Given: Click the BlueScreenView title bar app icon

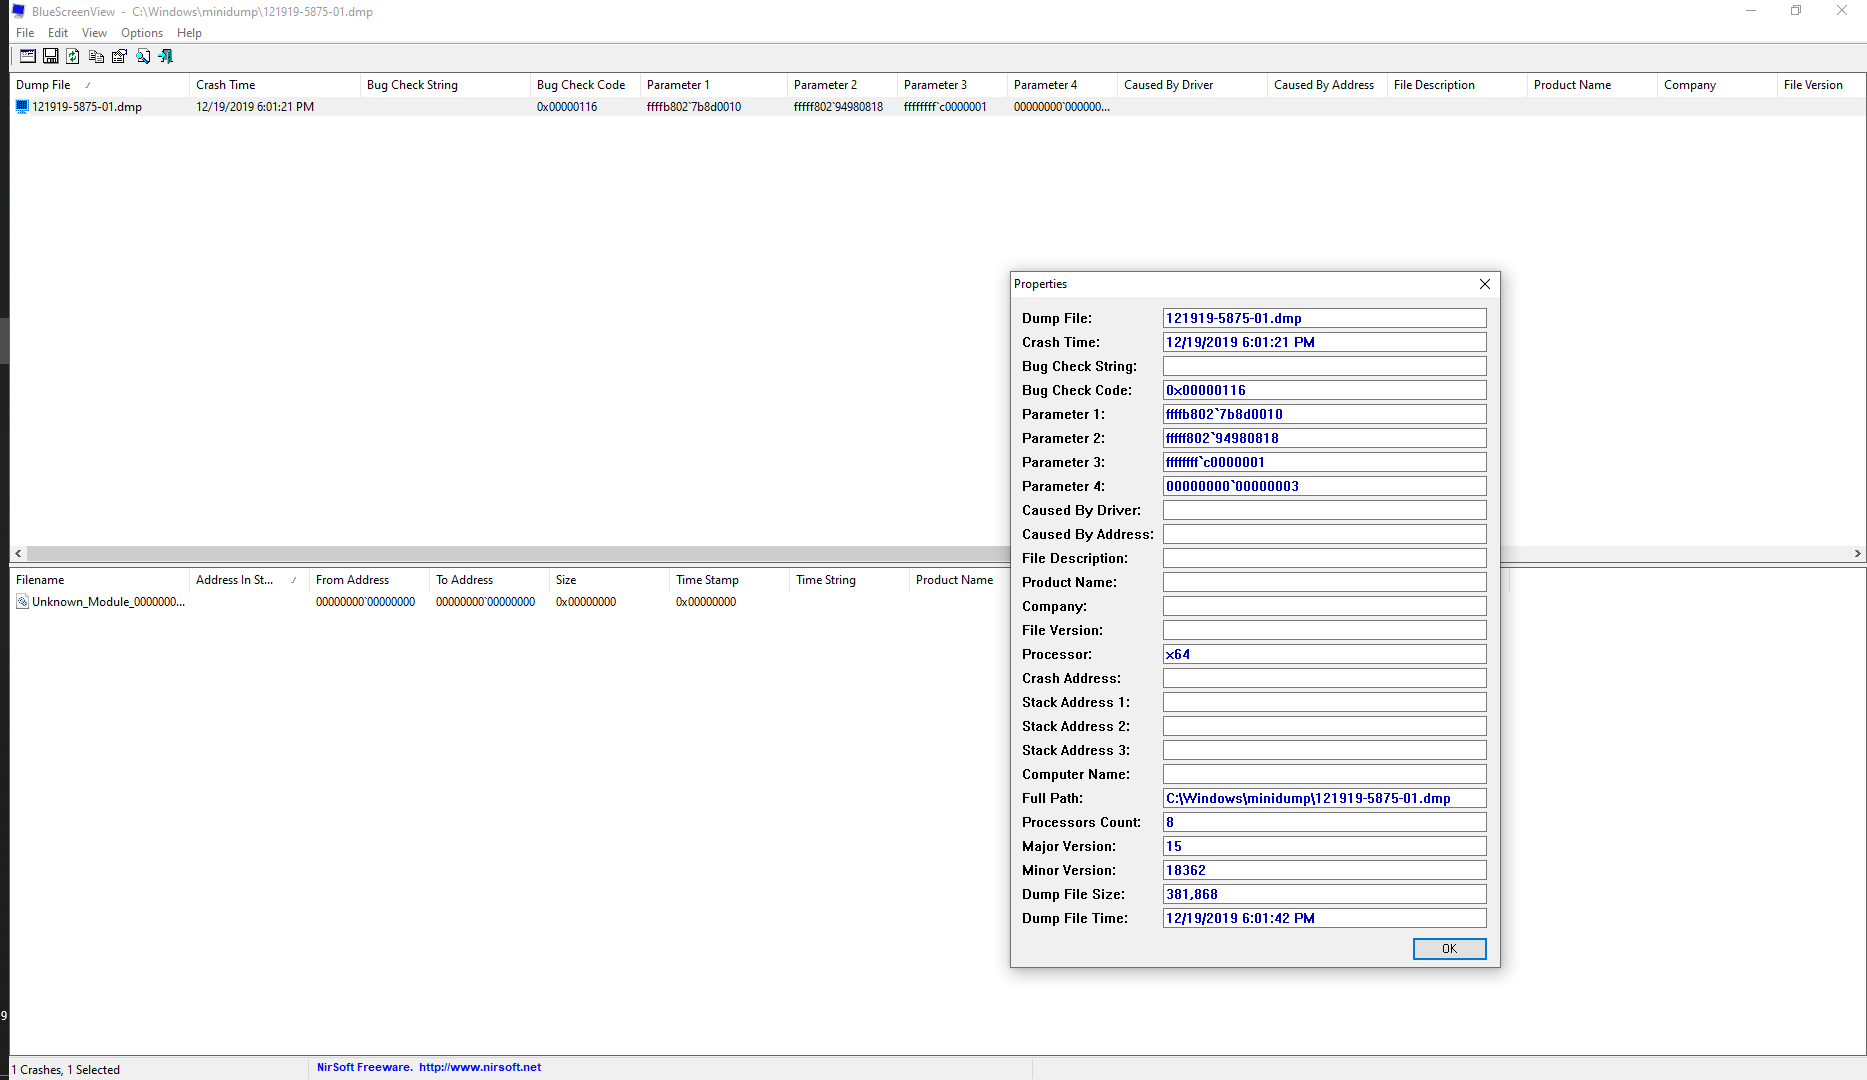Looking at the screenshot, I should coord(18,12).
